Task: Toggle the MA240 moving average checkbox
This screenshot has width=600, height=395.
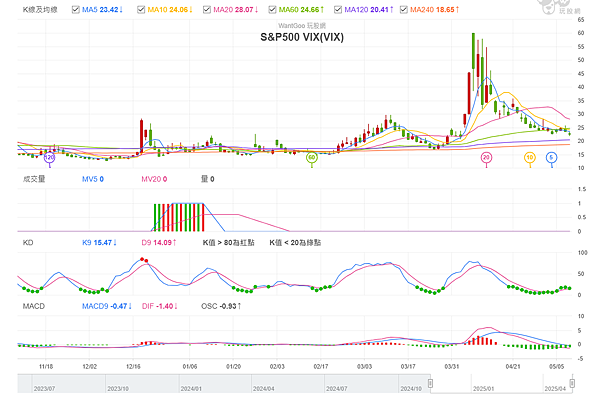Action: pos(403,10)
